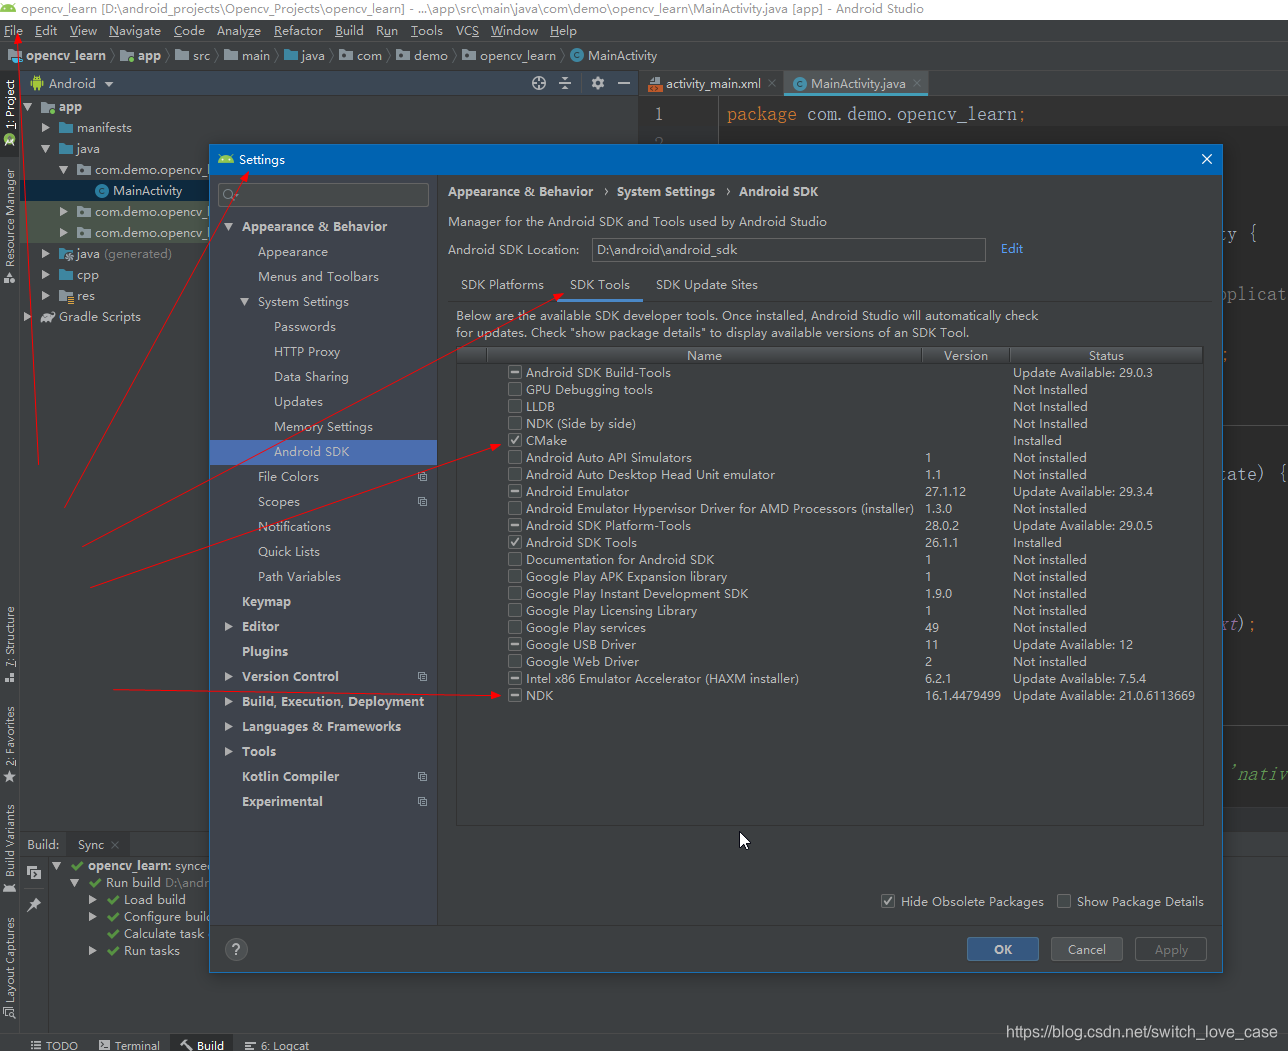1288x1051 pixels.
Task: Click the restore layout icon in Build panel
Action: tap(34, 873)
